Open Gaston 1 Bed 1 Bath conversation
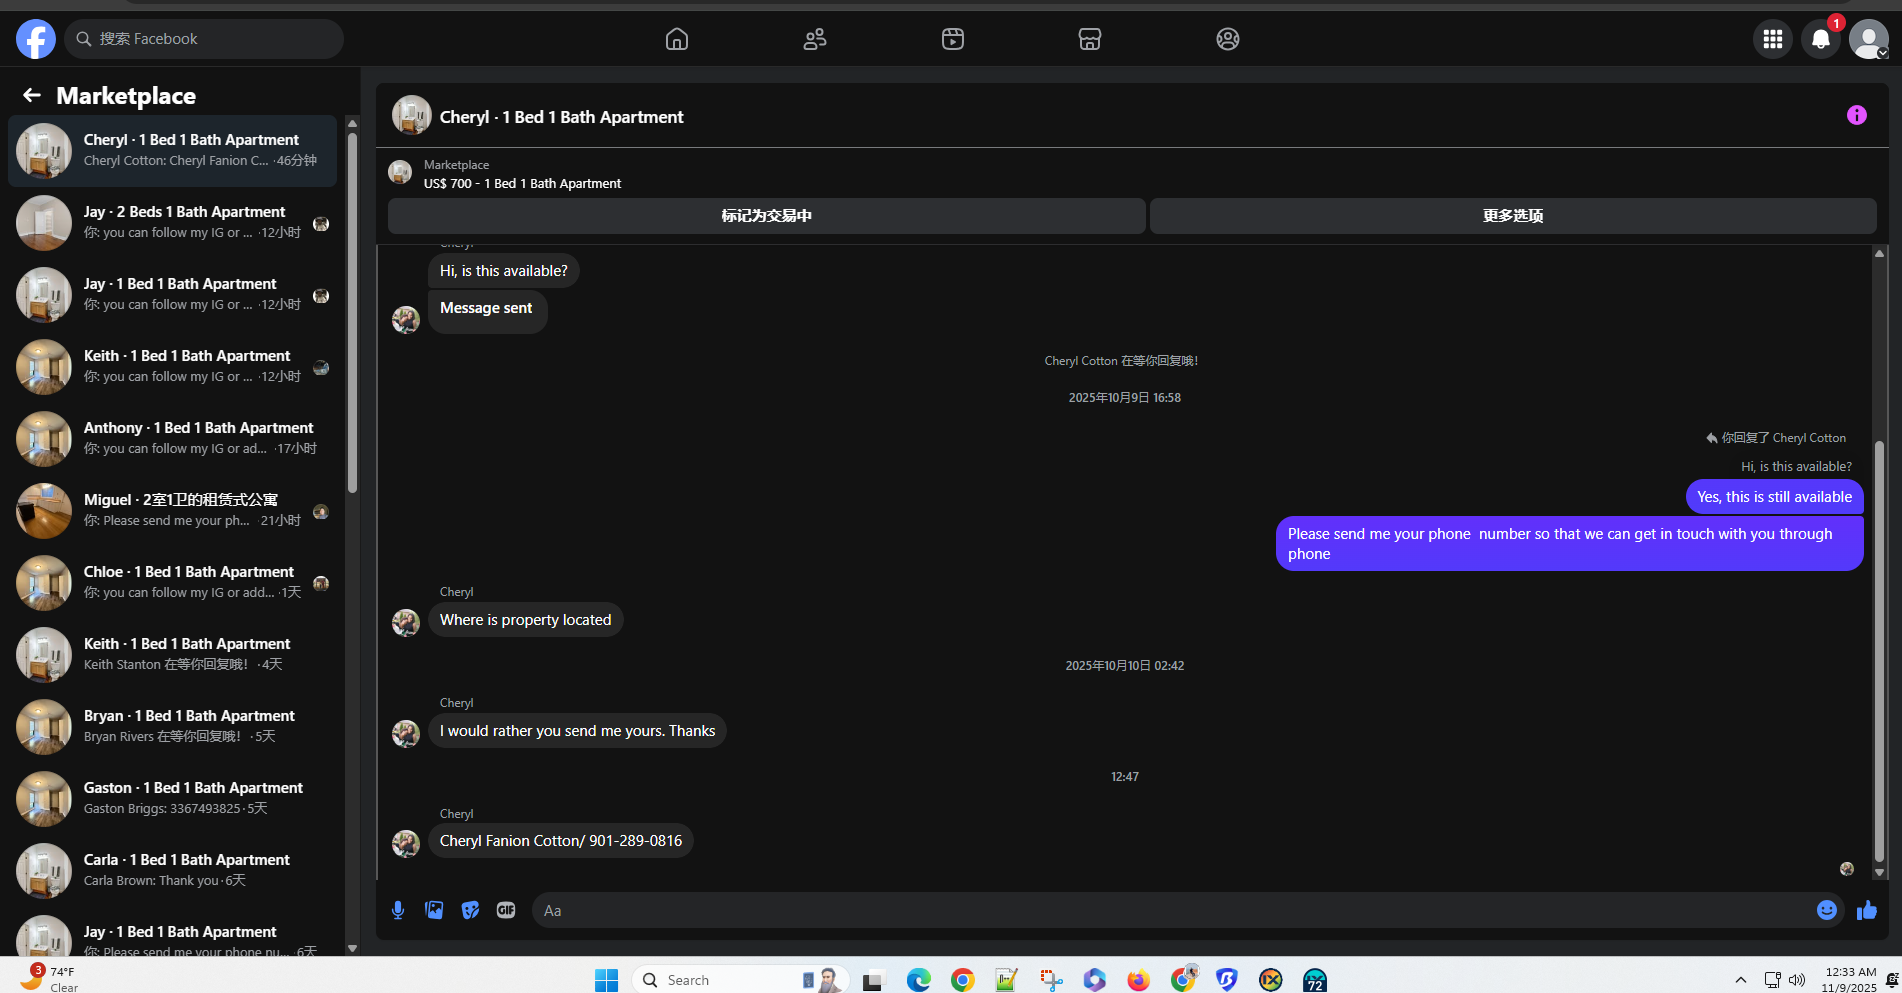Image resolution: width=1902 pixels, height=993 pixels. [172, 798]
